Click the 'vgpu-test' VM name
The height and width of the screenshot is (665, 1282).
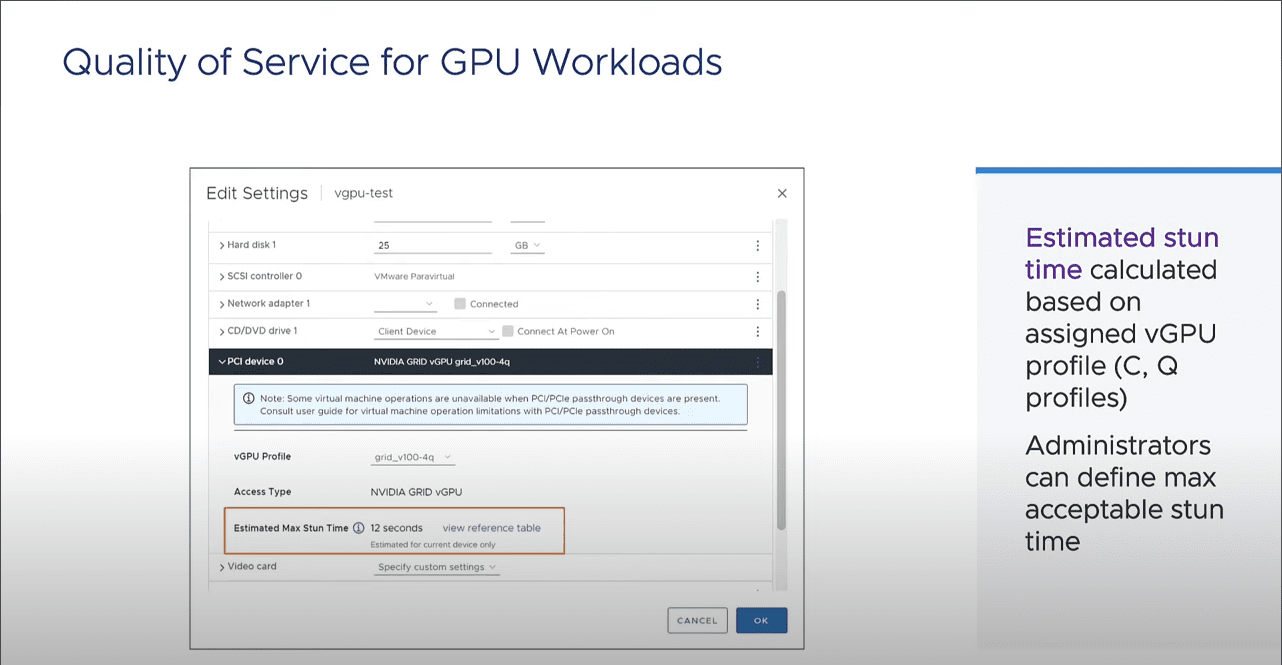[x=364, y=193]
